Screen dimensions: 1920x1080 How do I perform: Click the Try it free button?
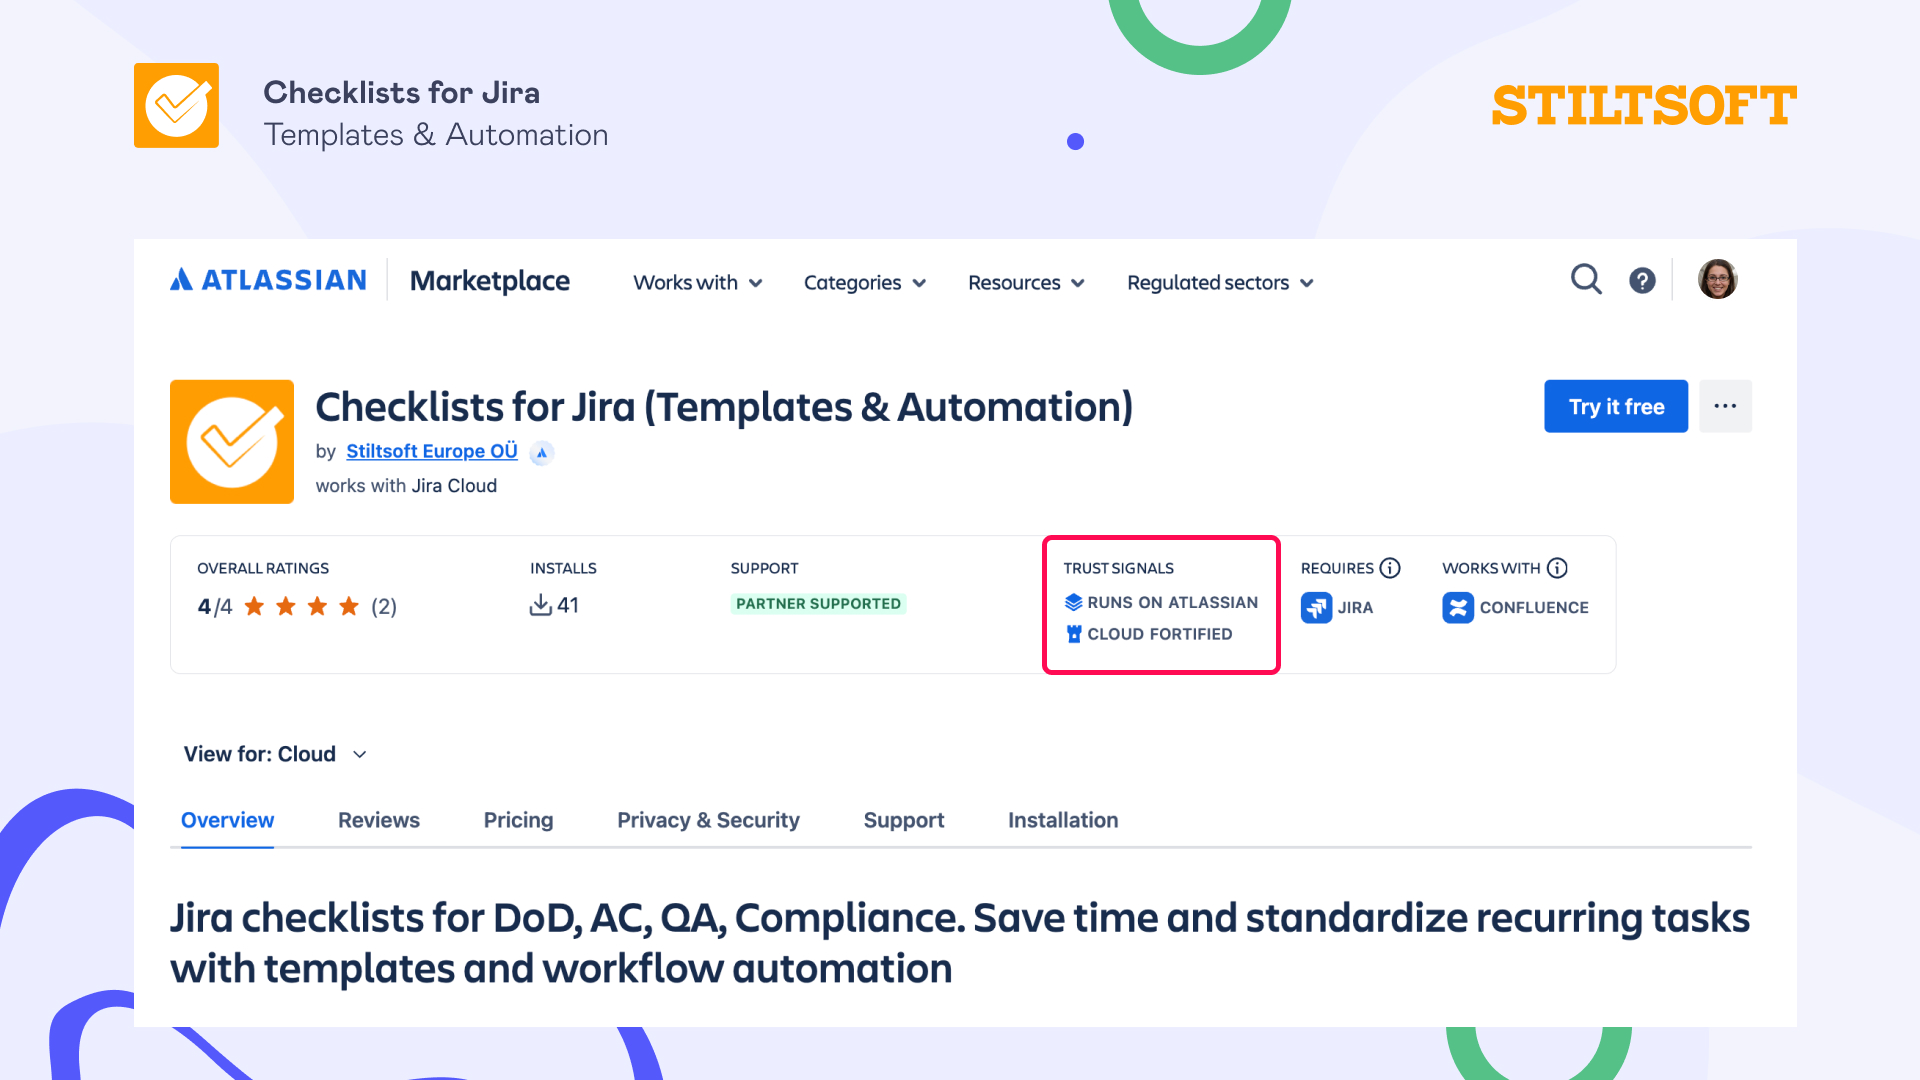[1616, 406]
